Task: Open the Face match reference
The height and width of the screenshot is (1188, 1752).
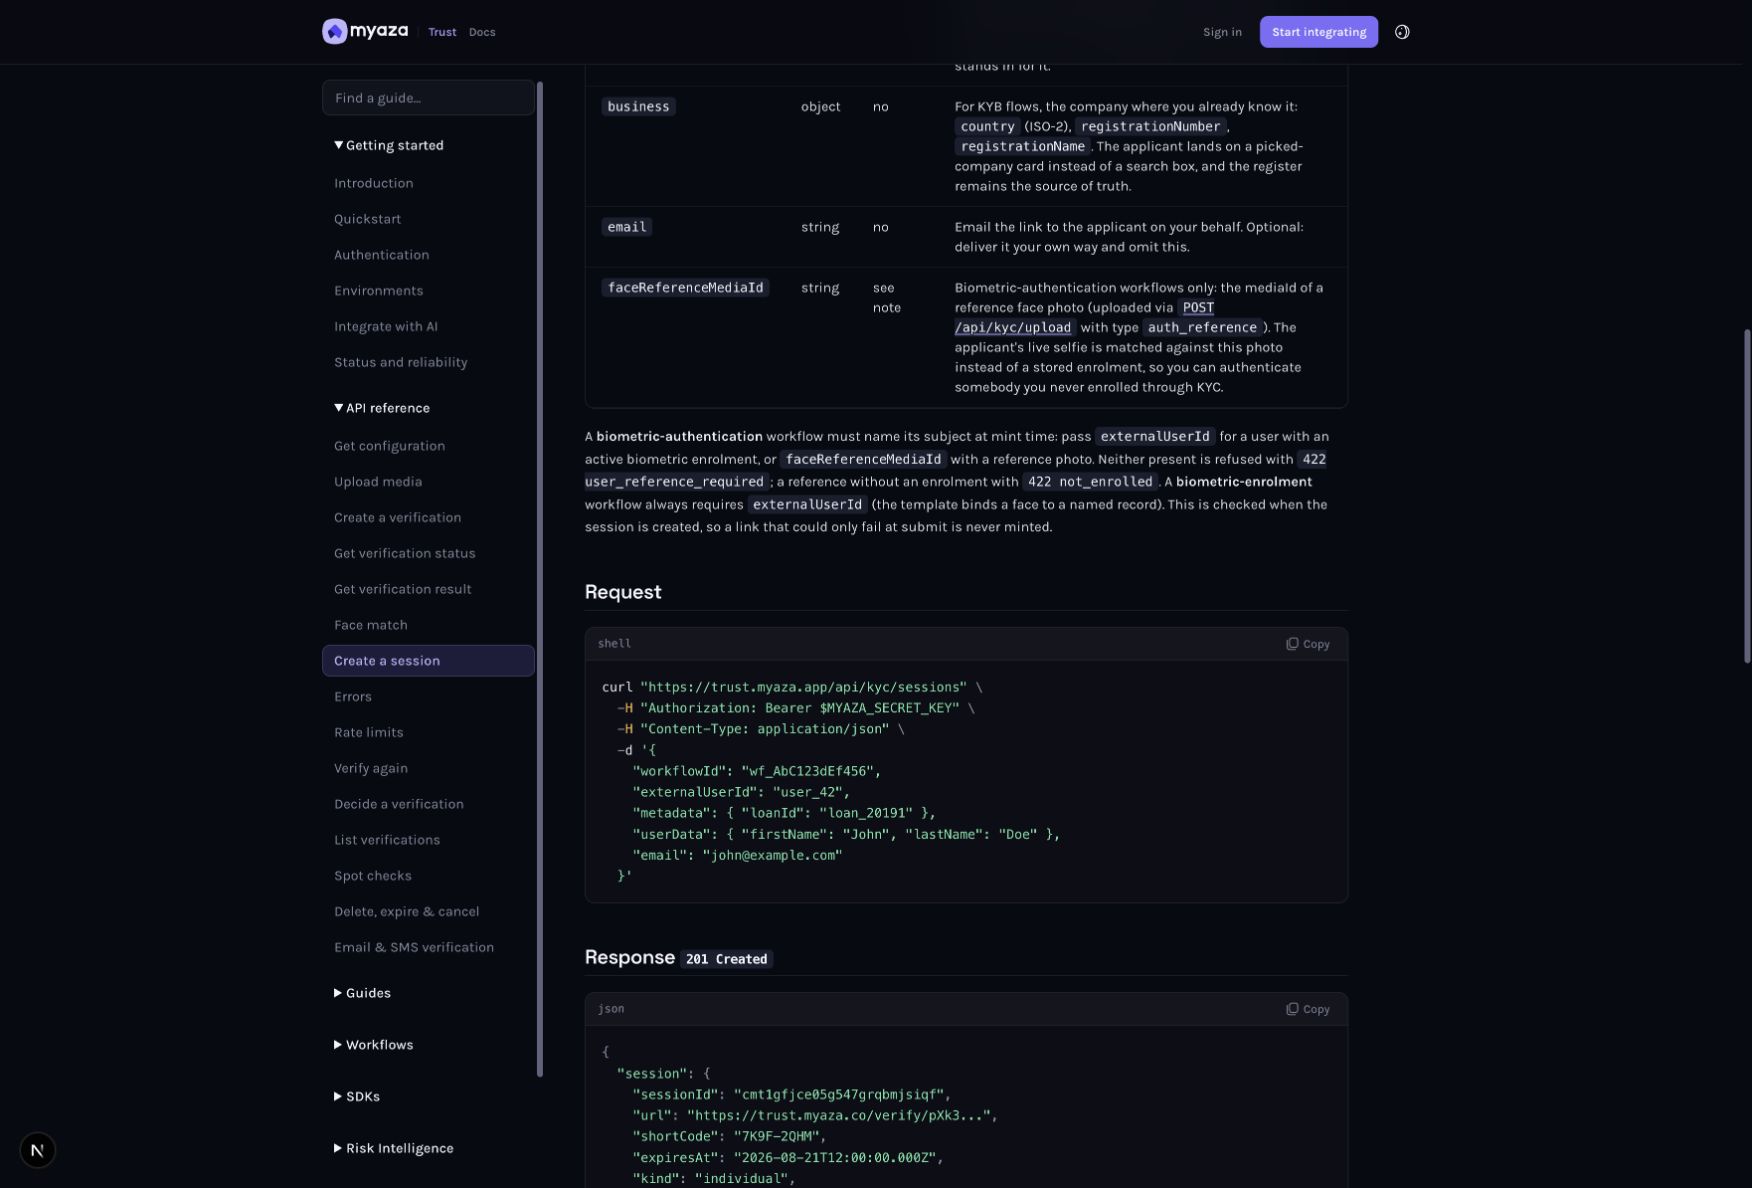Action: pyautogui.click(x=370, y=626)
